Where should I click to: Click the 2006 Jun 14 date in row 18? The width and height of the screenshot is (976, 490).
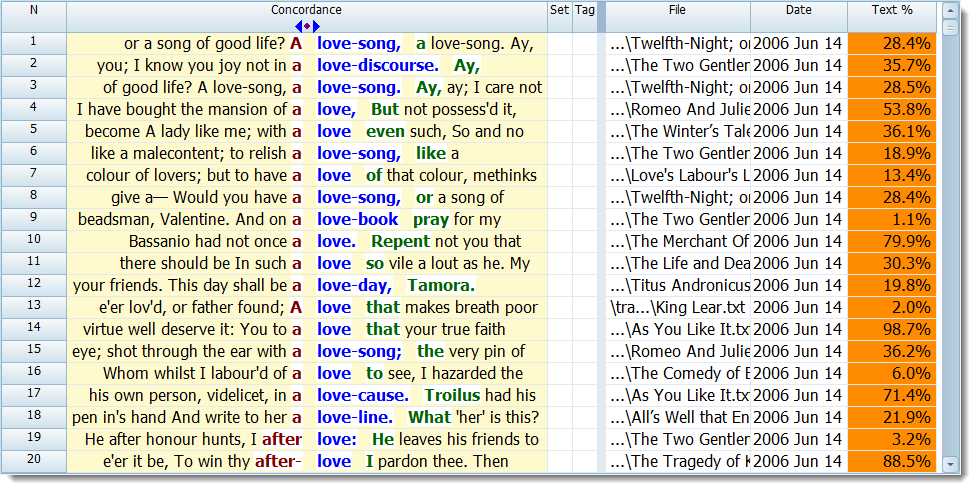[799, 417]
